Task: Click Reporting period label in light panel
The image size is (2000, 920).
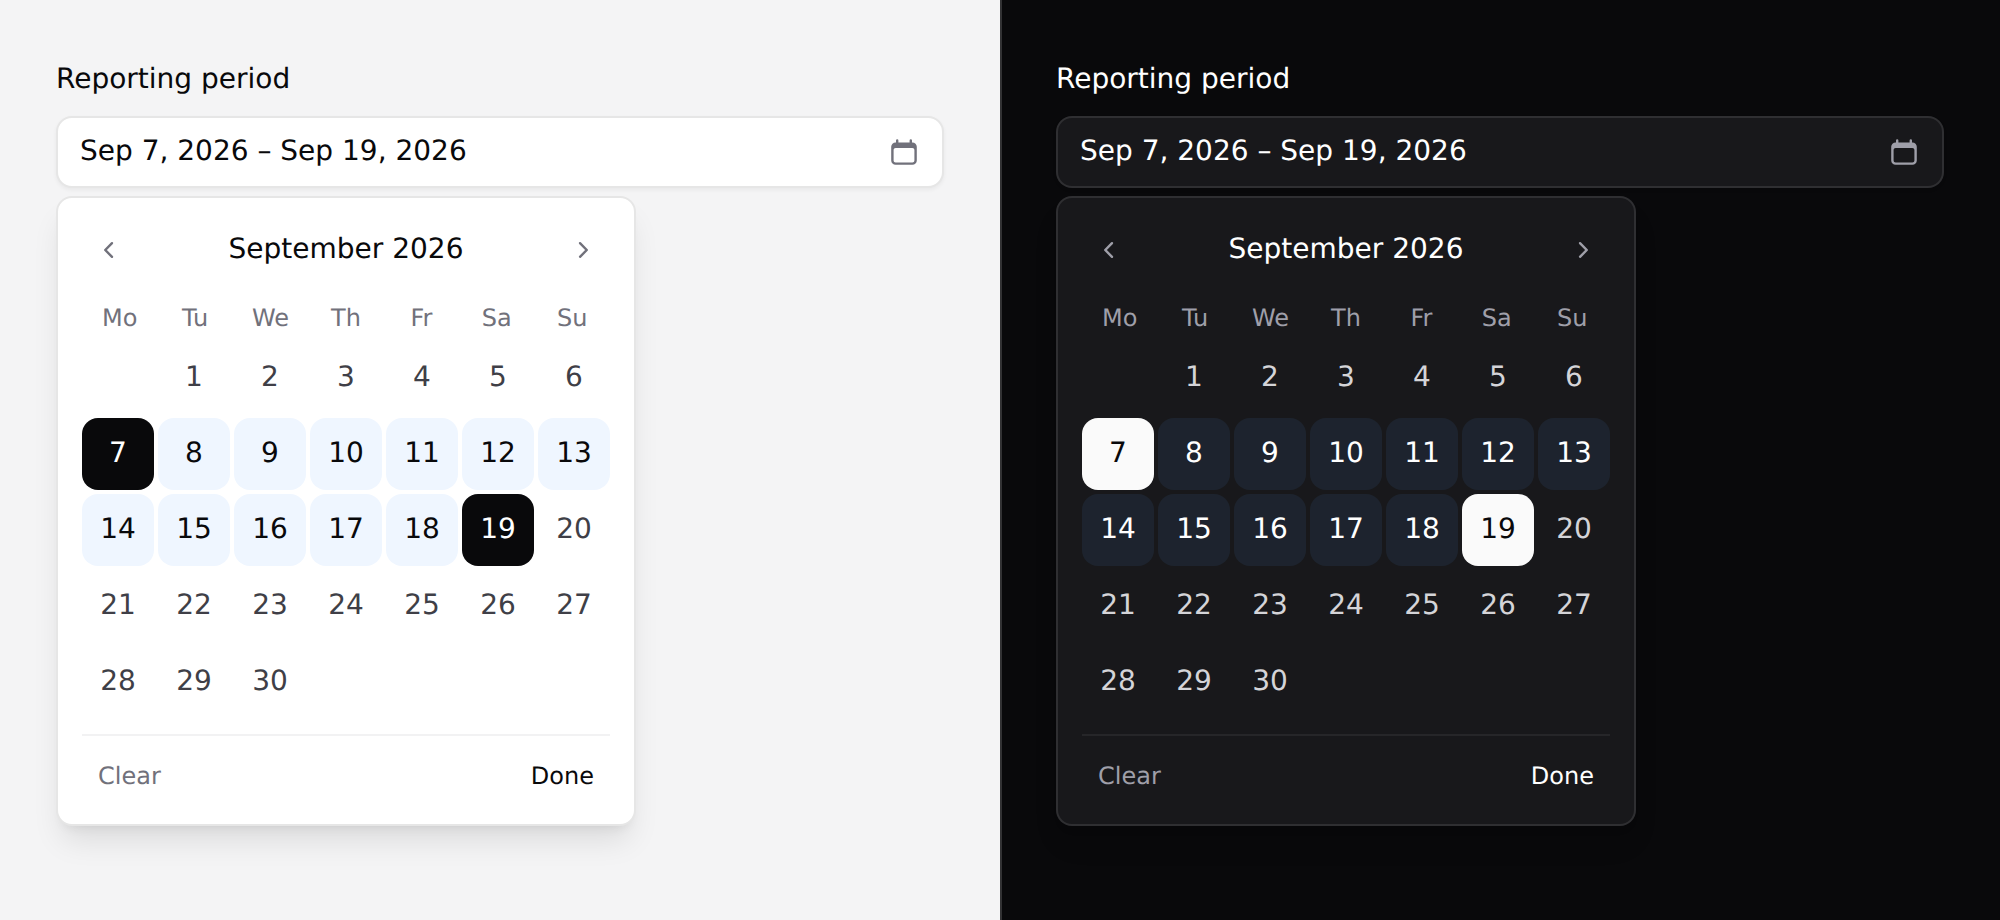Action: pos(173,79)
